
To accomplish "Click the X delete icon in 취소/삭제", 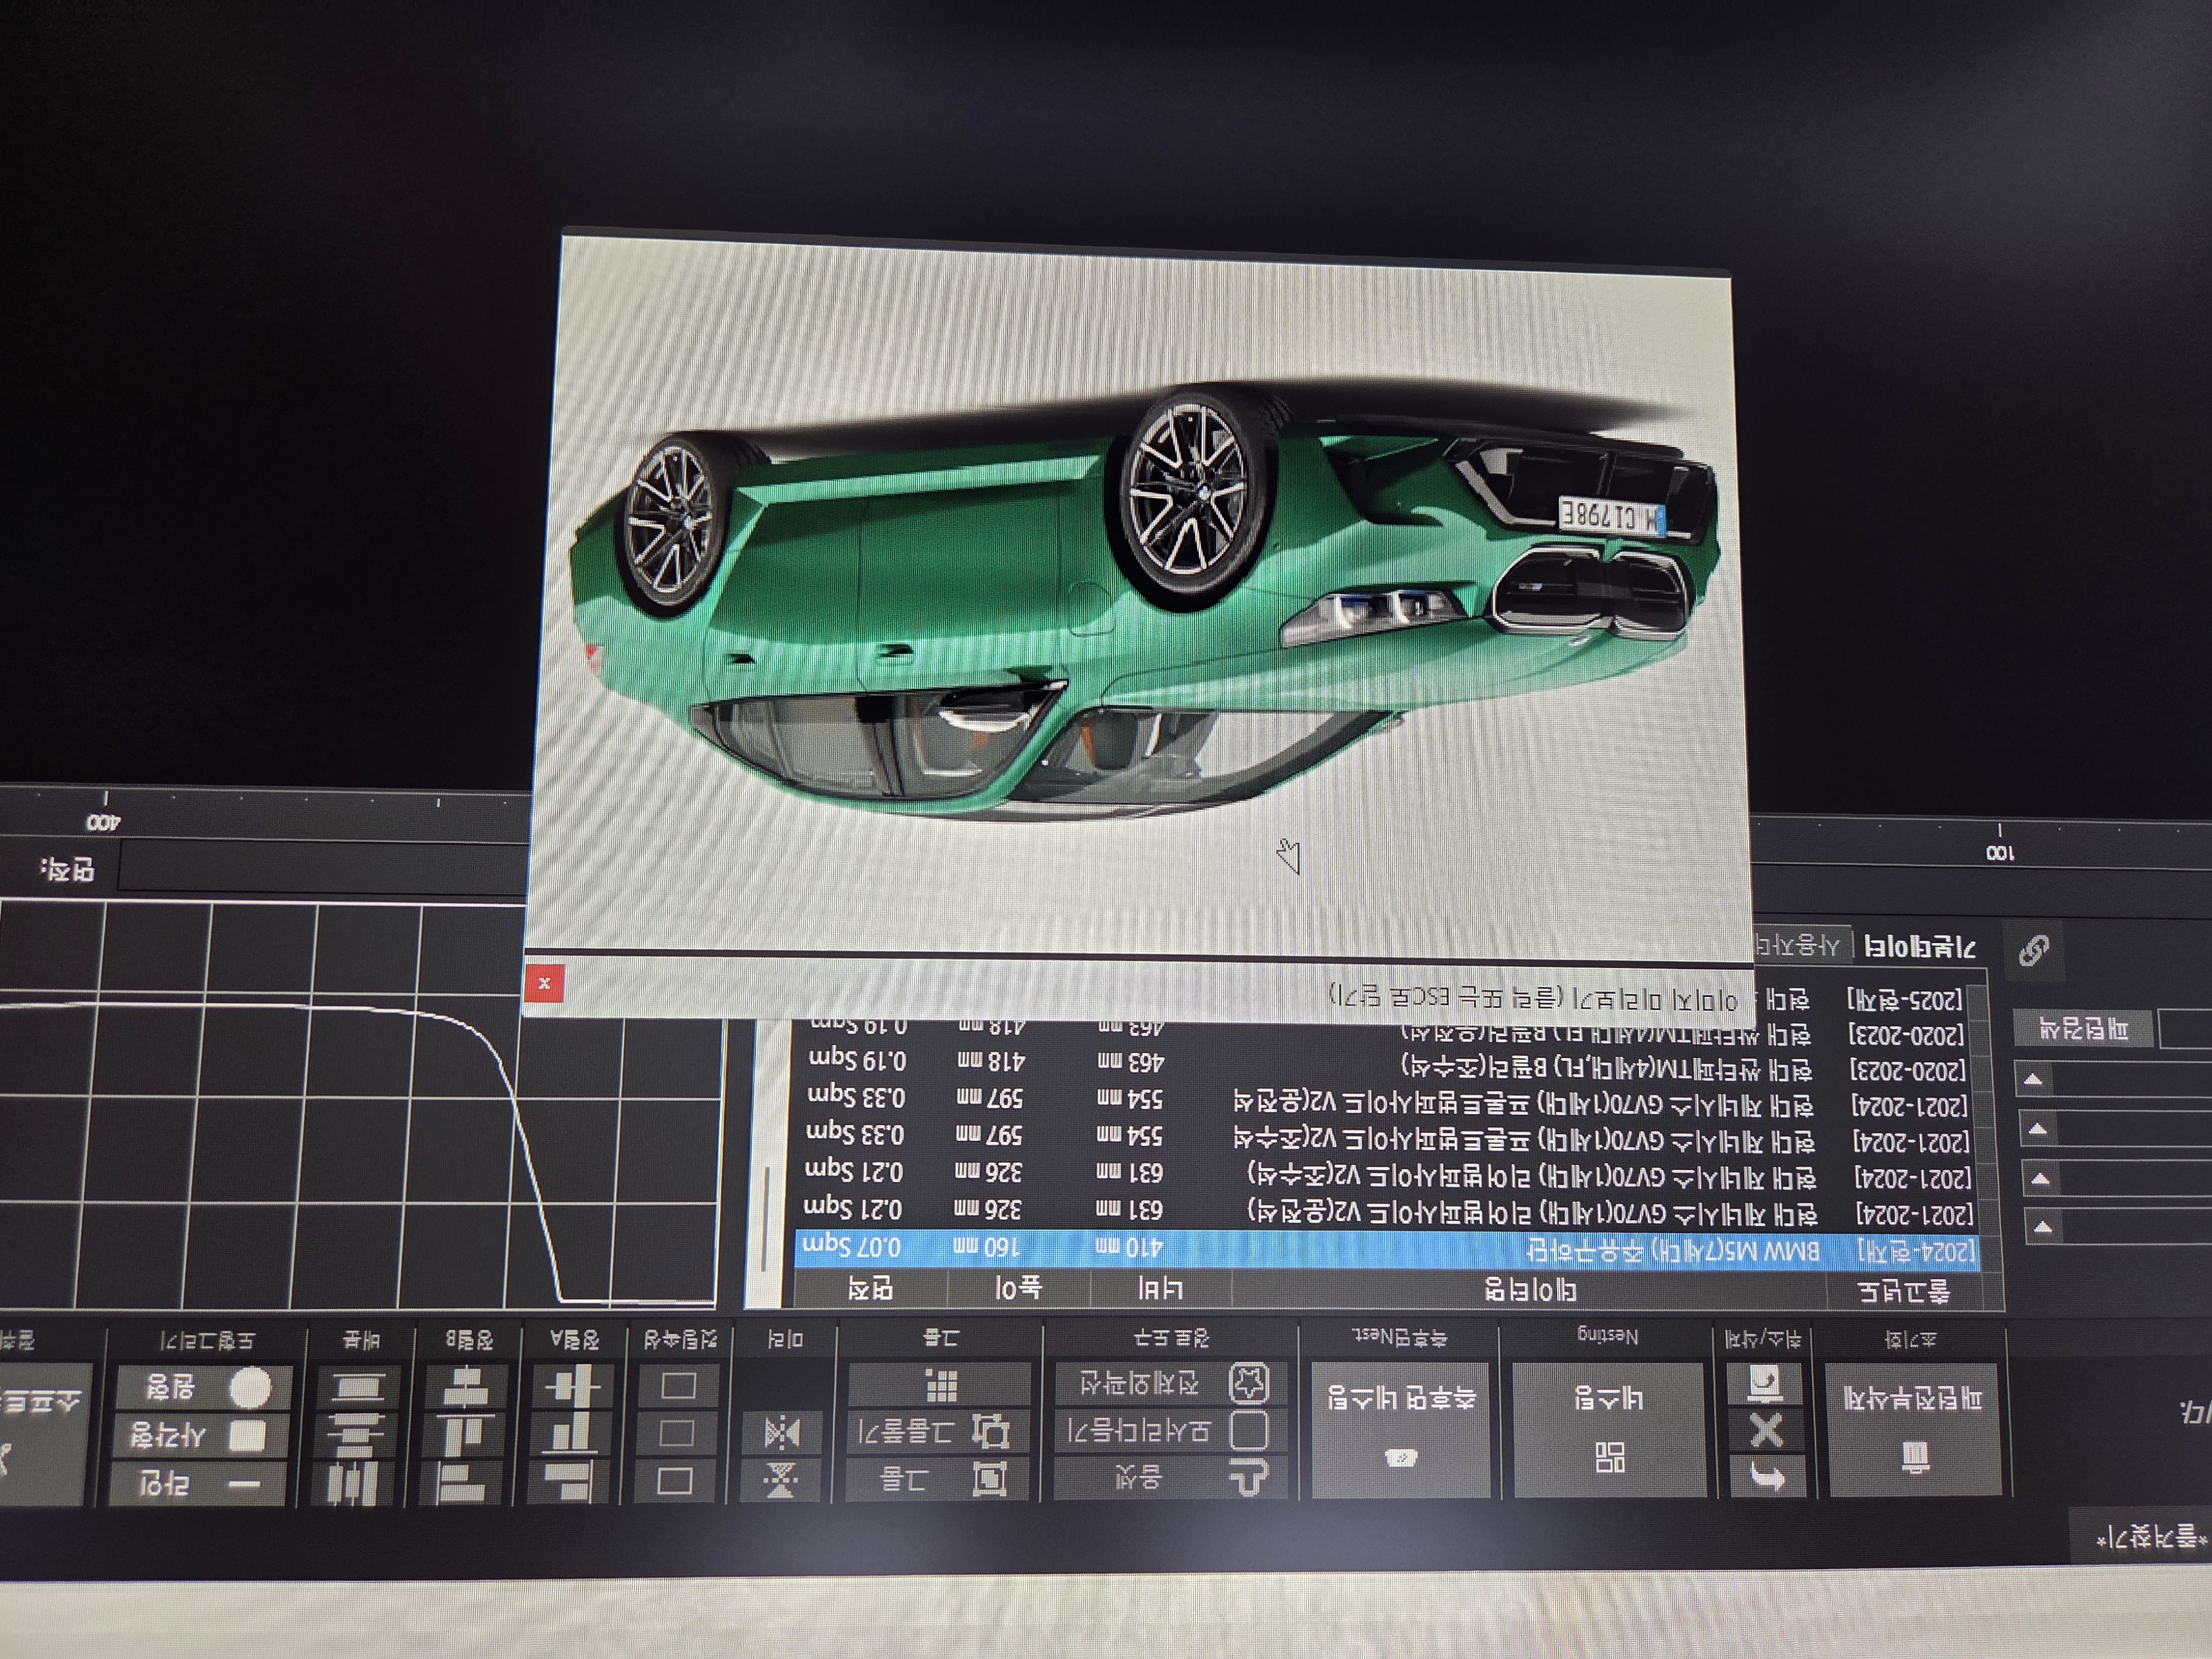I will 1766,1431.
